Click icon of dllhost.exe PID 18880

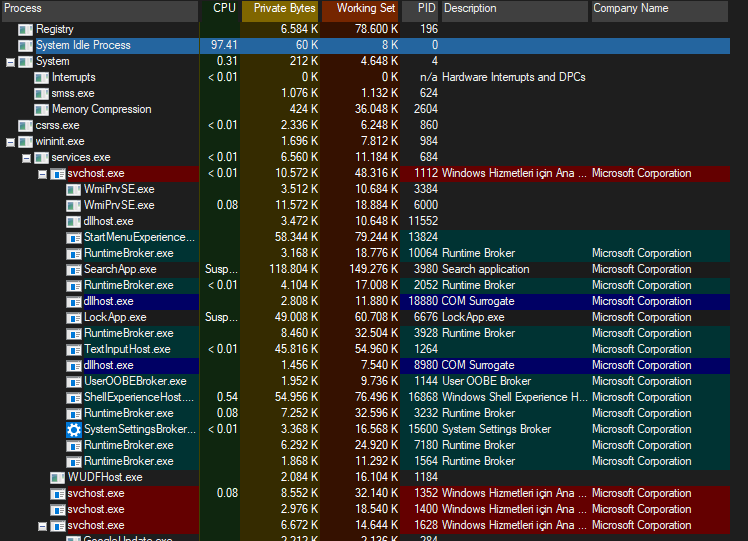click(x=74, y=302)
